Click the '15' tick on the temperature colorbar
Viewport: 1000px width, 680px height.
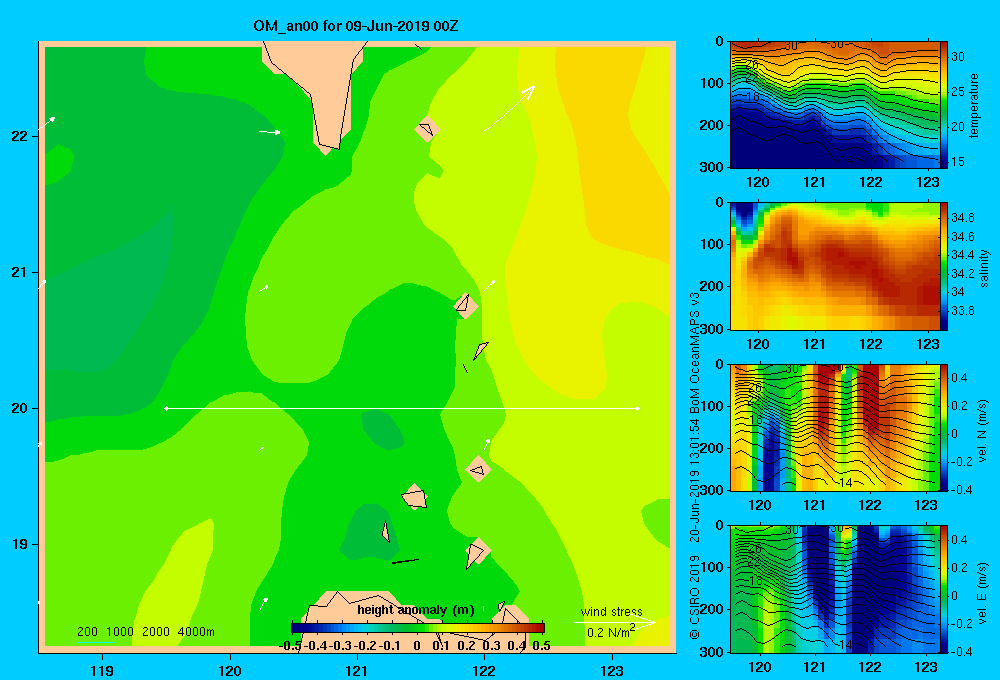958,162
